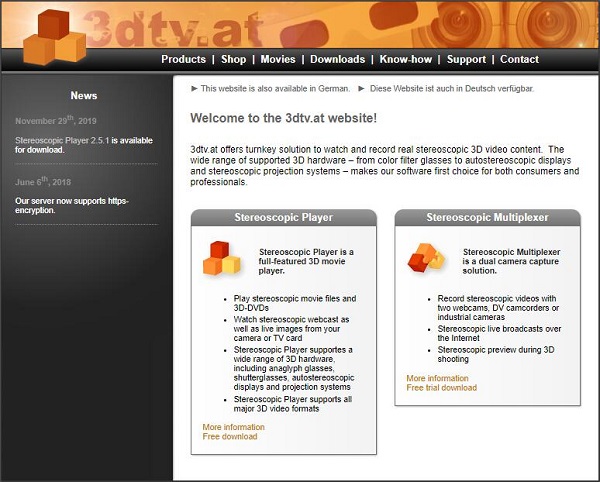Click 'Record stereoscopic videos with two webcams' bullet
Image resolution: width=600 pixels, height=482 pixels.
pyautogui.click(x=498, y=308)
